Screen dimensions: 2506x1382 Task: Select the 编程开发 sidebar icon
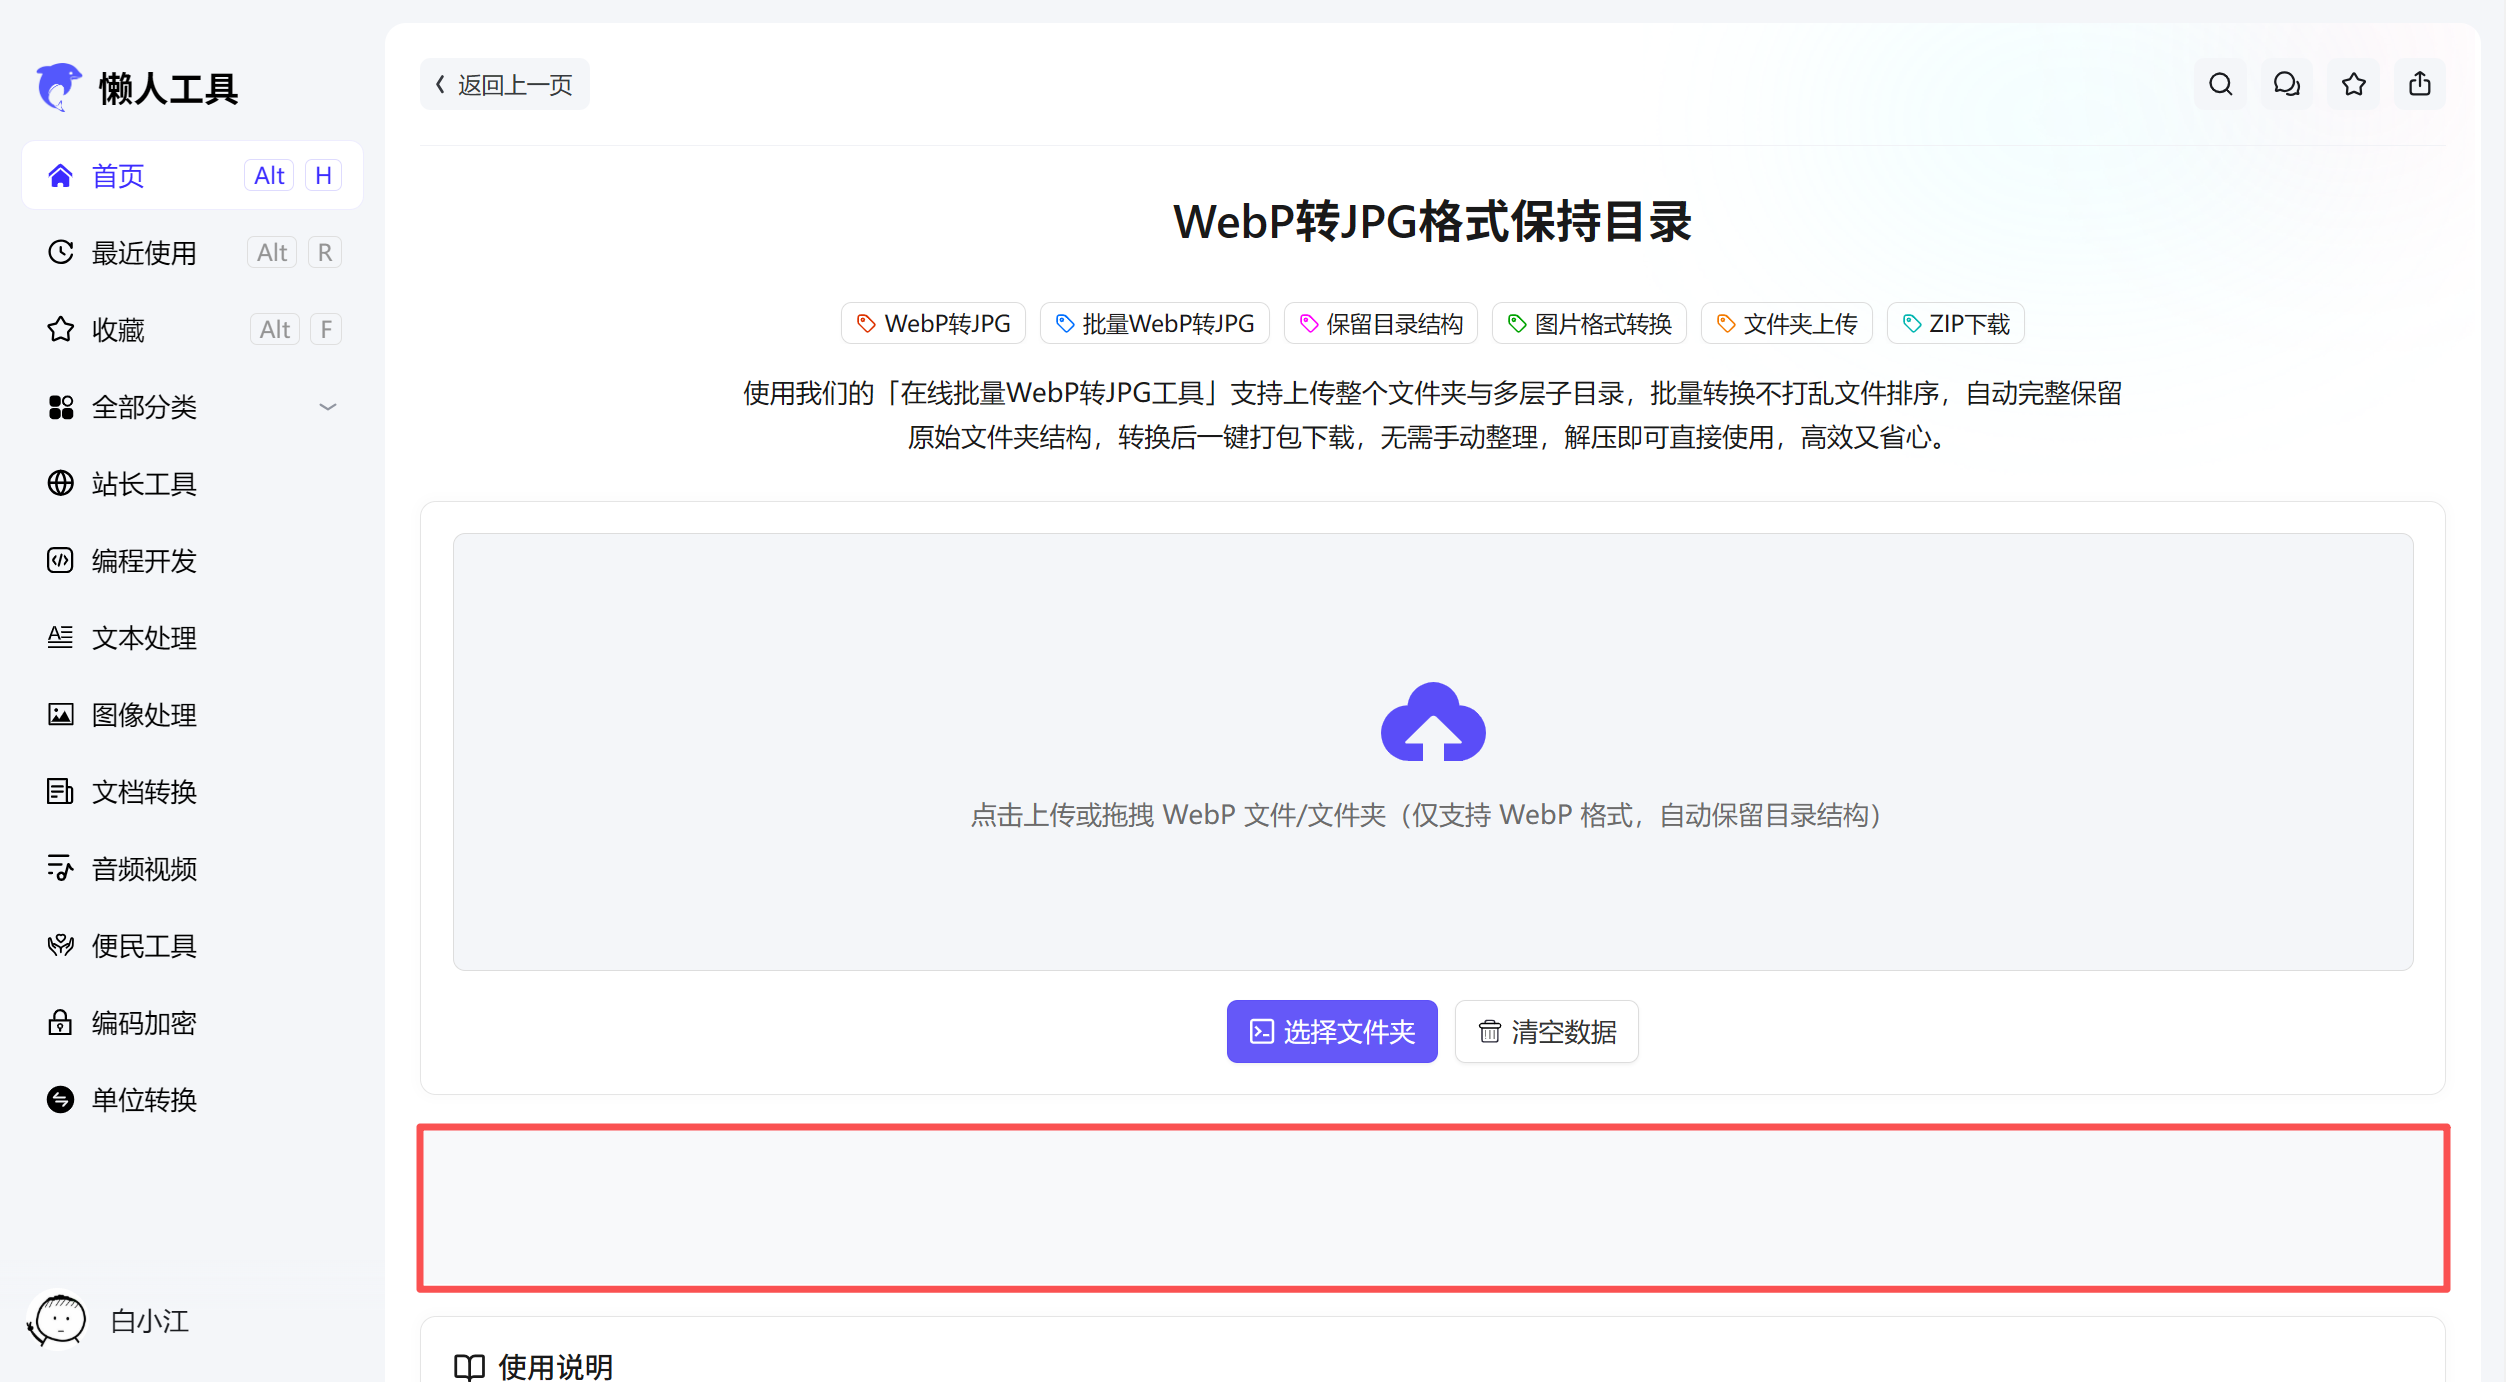(x=60, y=561)
